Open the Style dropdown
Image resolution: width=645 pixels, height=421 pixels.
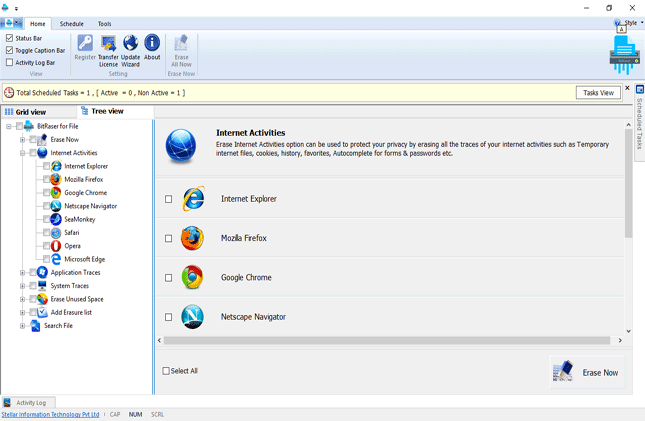(x=633, y=23)
